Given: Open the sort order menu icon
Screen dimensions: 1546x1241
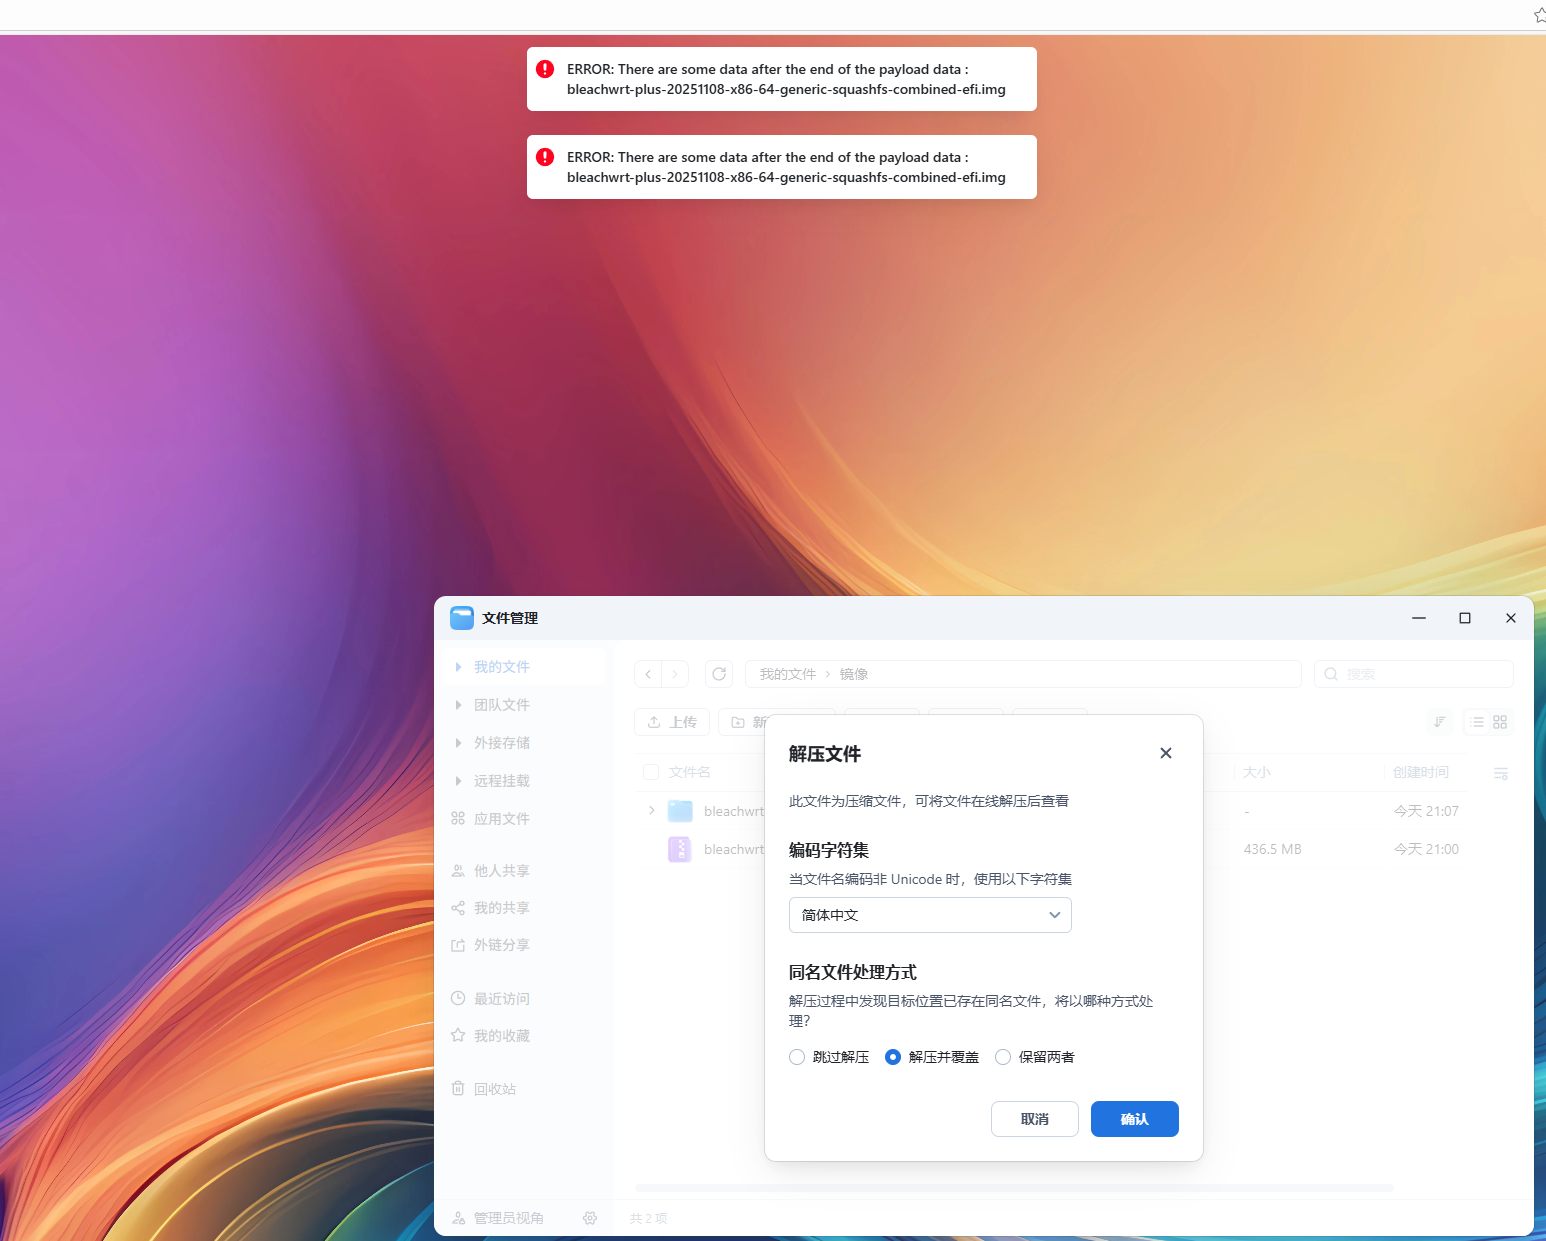Looking at the screenshot, I should 1440,722.
